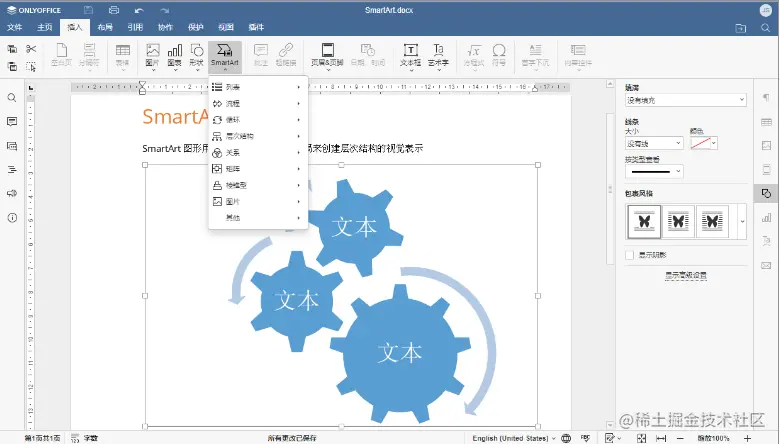This screenshot has width=780, height=444.
Task: Open the line 大小 size combo box
Action: (x=654, y=143)
